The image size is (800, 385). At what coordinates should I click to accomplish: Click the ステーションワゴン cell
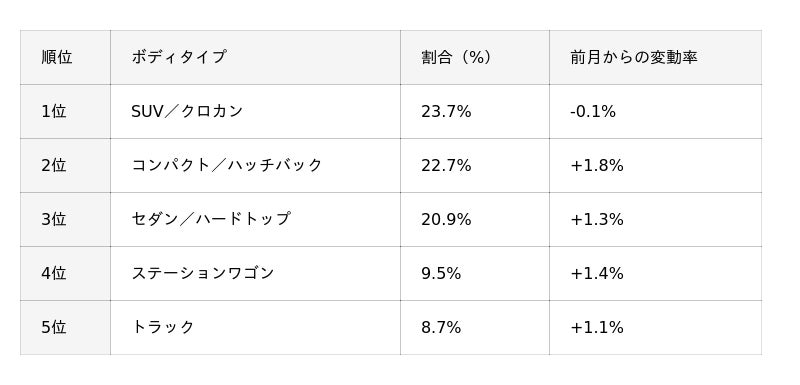pos(255,273)
